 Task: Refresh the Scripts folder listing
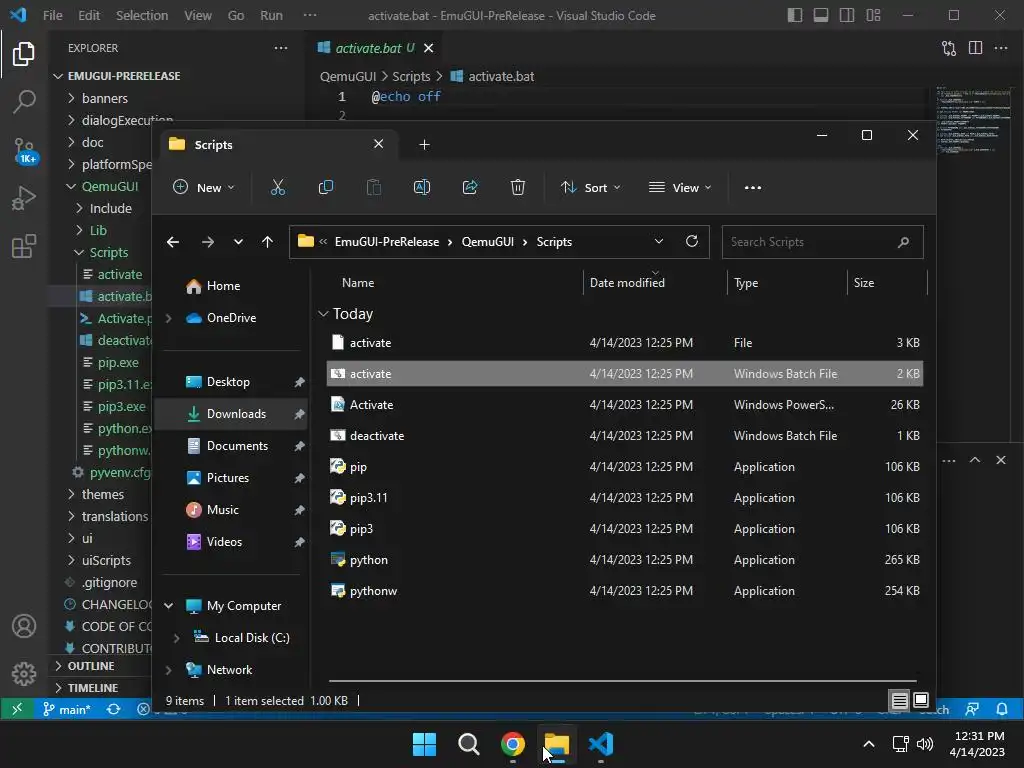(x=692, y=242)
